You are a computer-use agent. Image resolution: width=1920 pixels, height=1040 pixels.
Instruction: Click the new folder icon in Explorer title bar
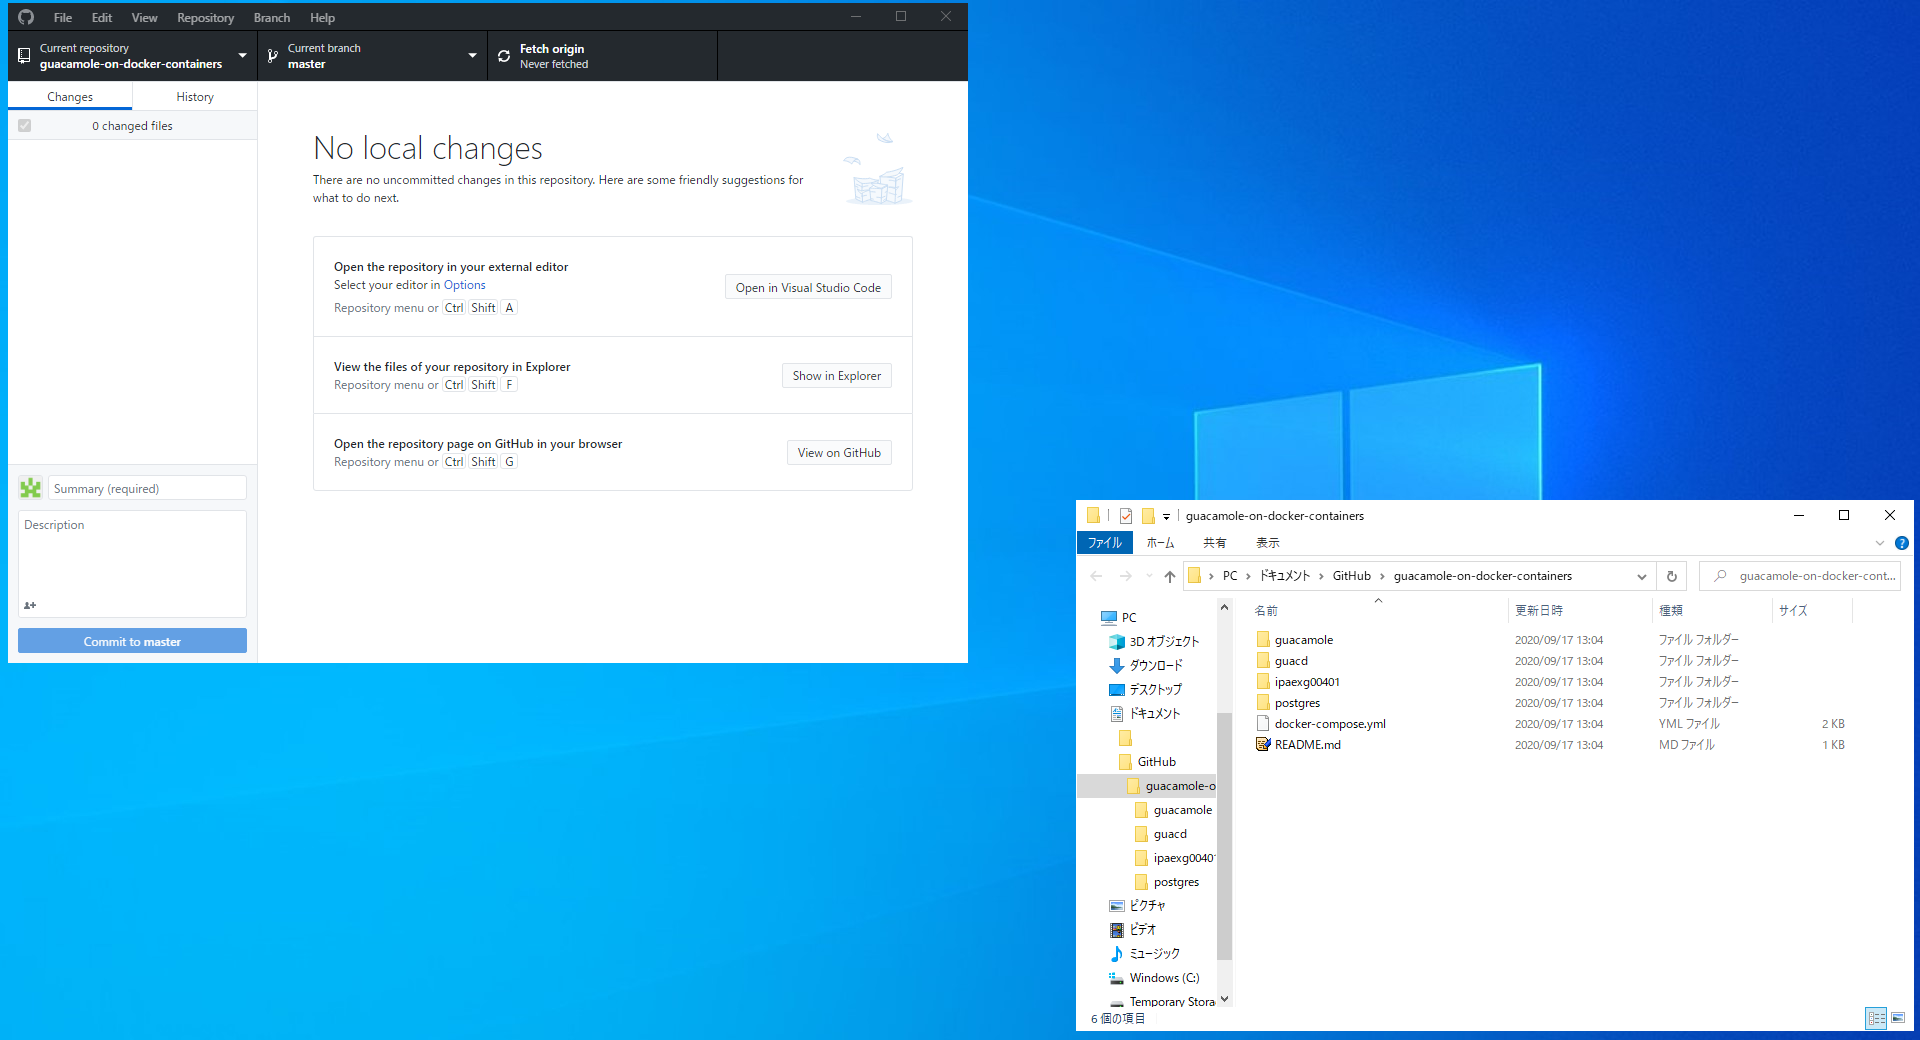(1148, 516)
